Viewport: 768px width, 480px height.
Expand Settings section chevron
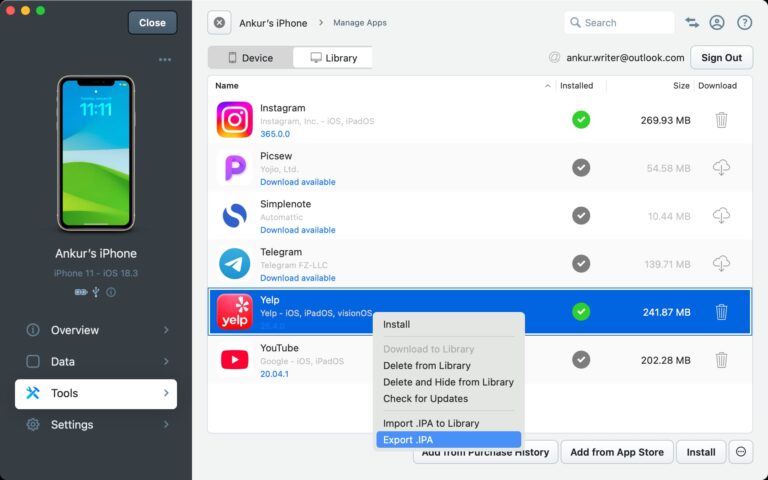[166, 424]
